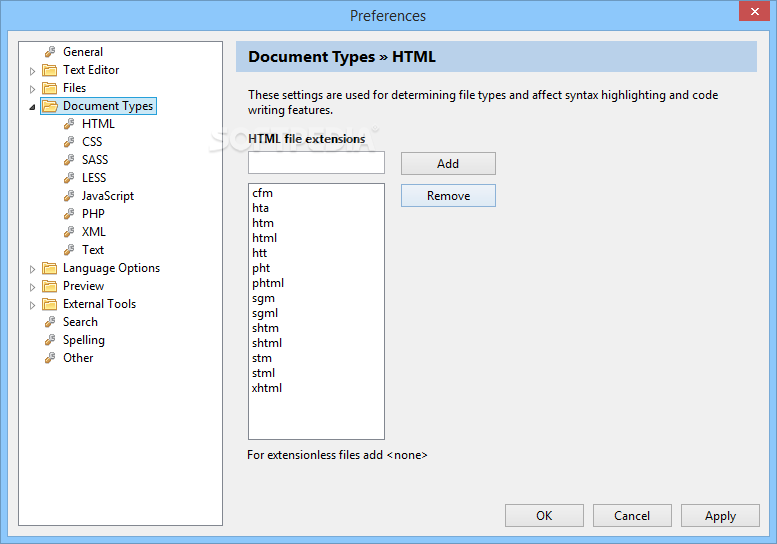Focus the HTML file extensions text field
Screen dimensions: 777x544
316,163
